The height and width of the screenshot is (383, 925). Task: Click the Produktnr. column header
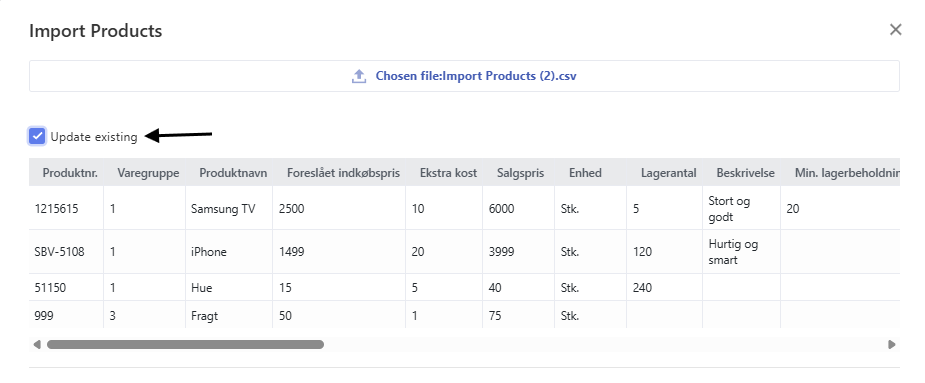click(x=70, y=173)
